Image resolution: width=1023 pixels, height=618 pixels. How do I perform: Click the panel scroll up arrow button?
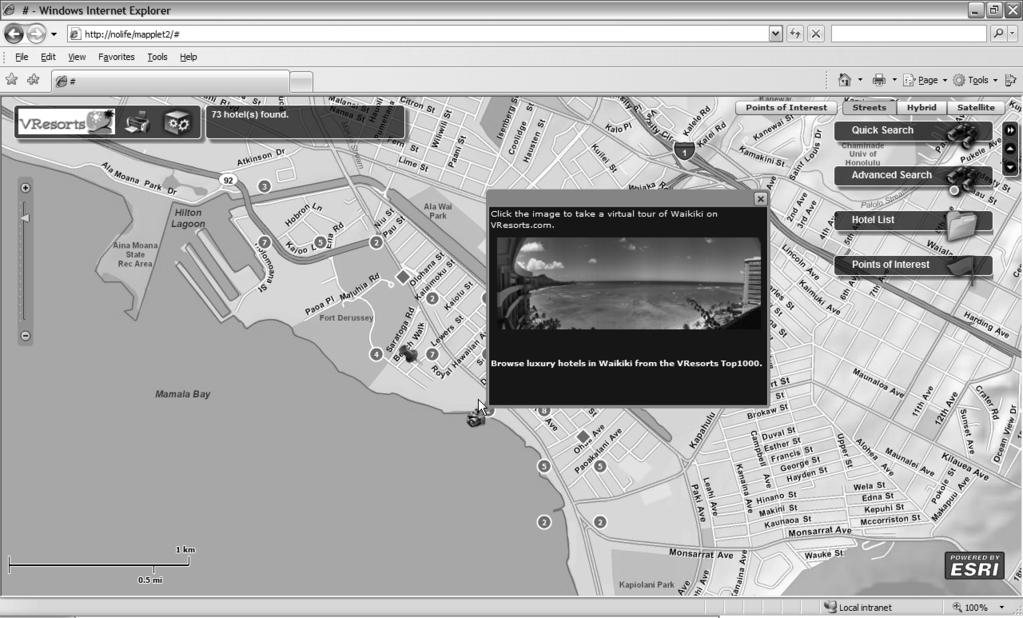click(x=1011, y=149)
